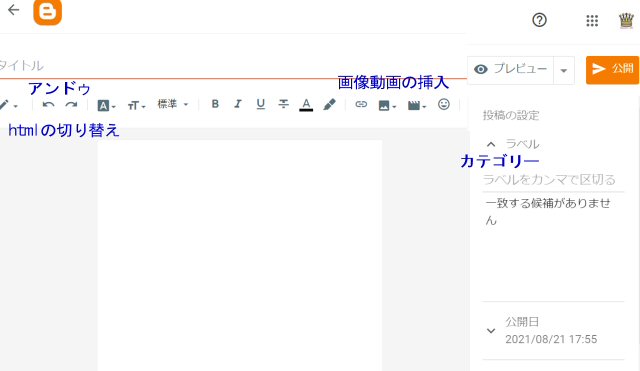Open the insert video menu

[x=417, y=106]
